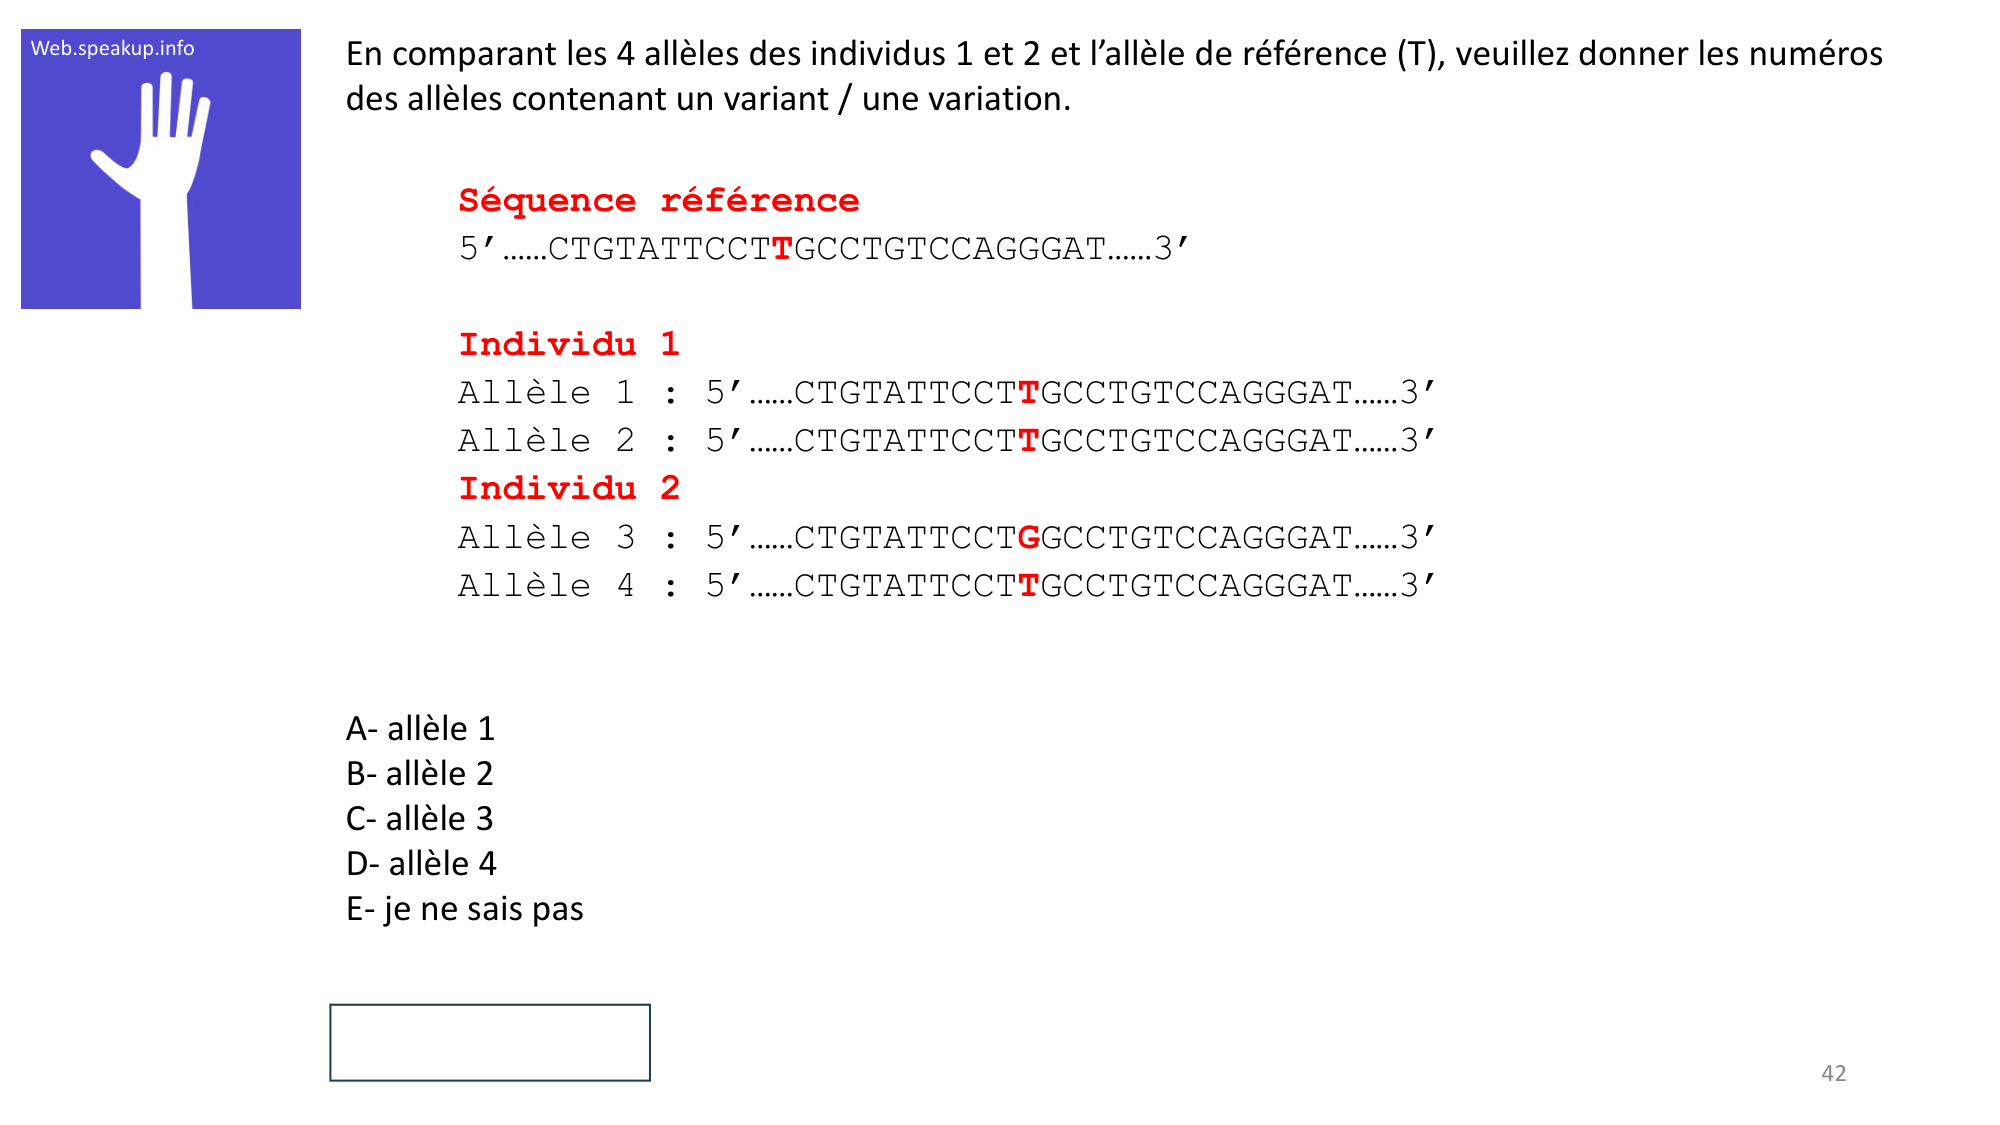Click the red T in Allèle 4
Image resolution: width=2000 pixels, height=1125 pixels.
[1028, 586]
